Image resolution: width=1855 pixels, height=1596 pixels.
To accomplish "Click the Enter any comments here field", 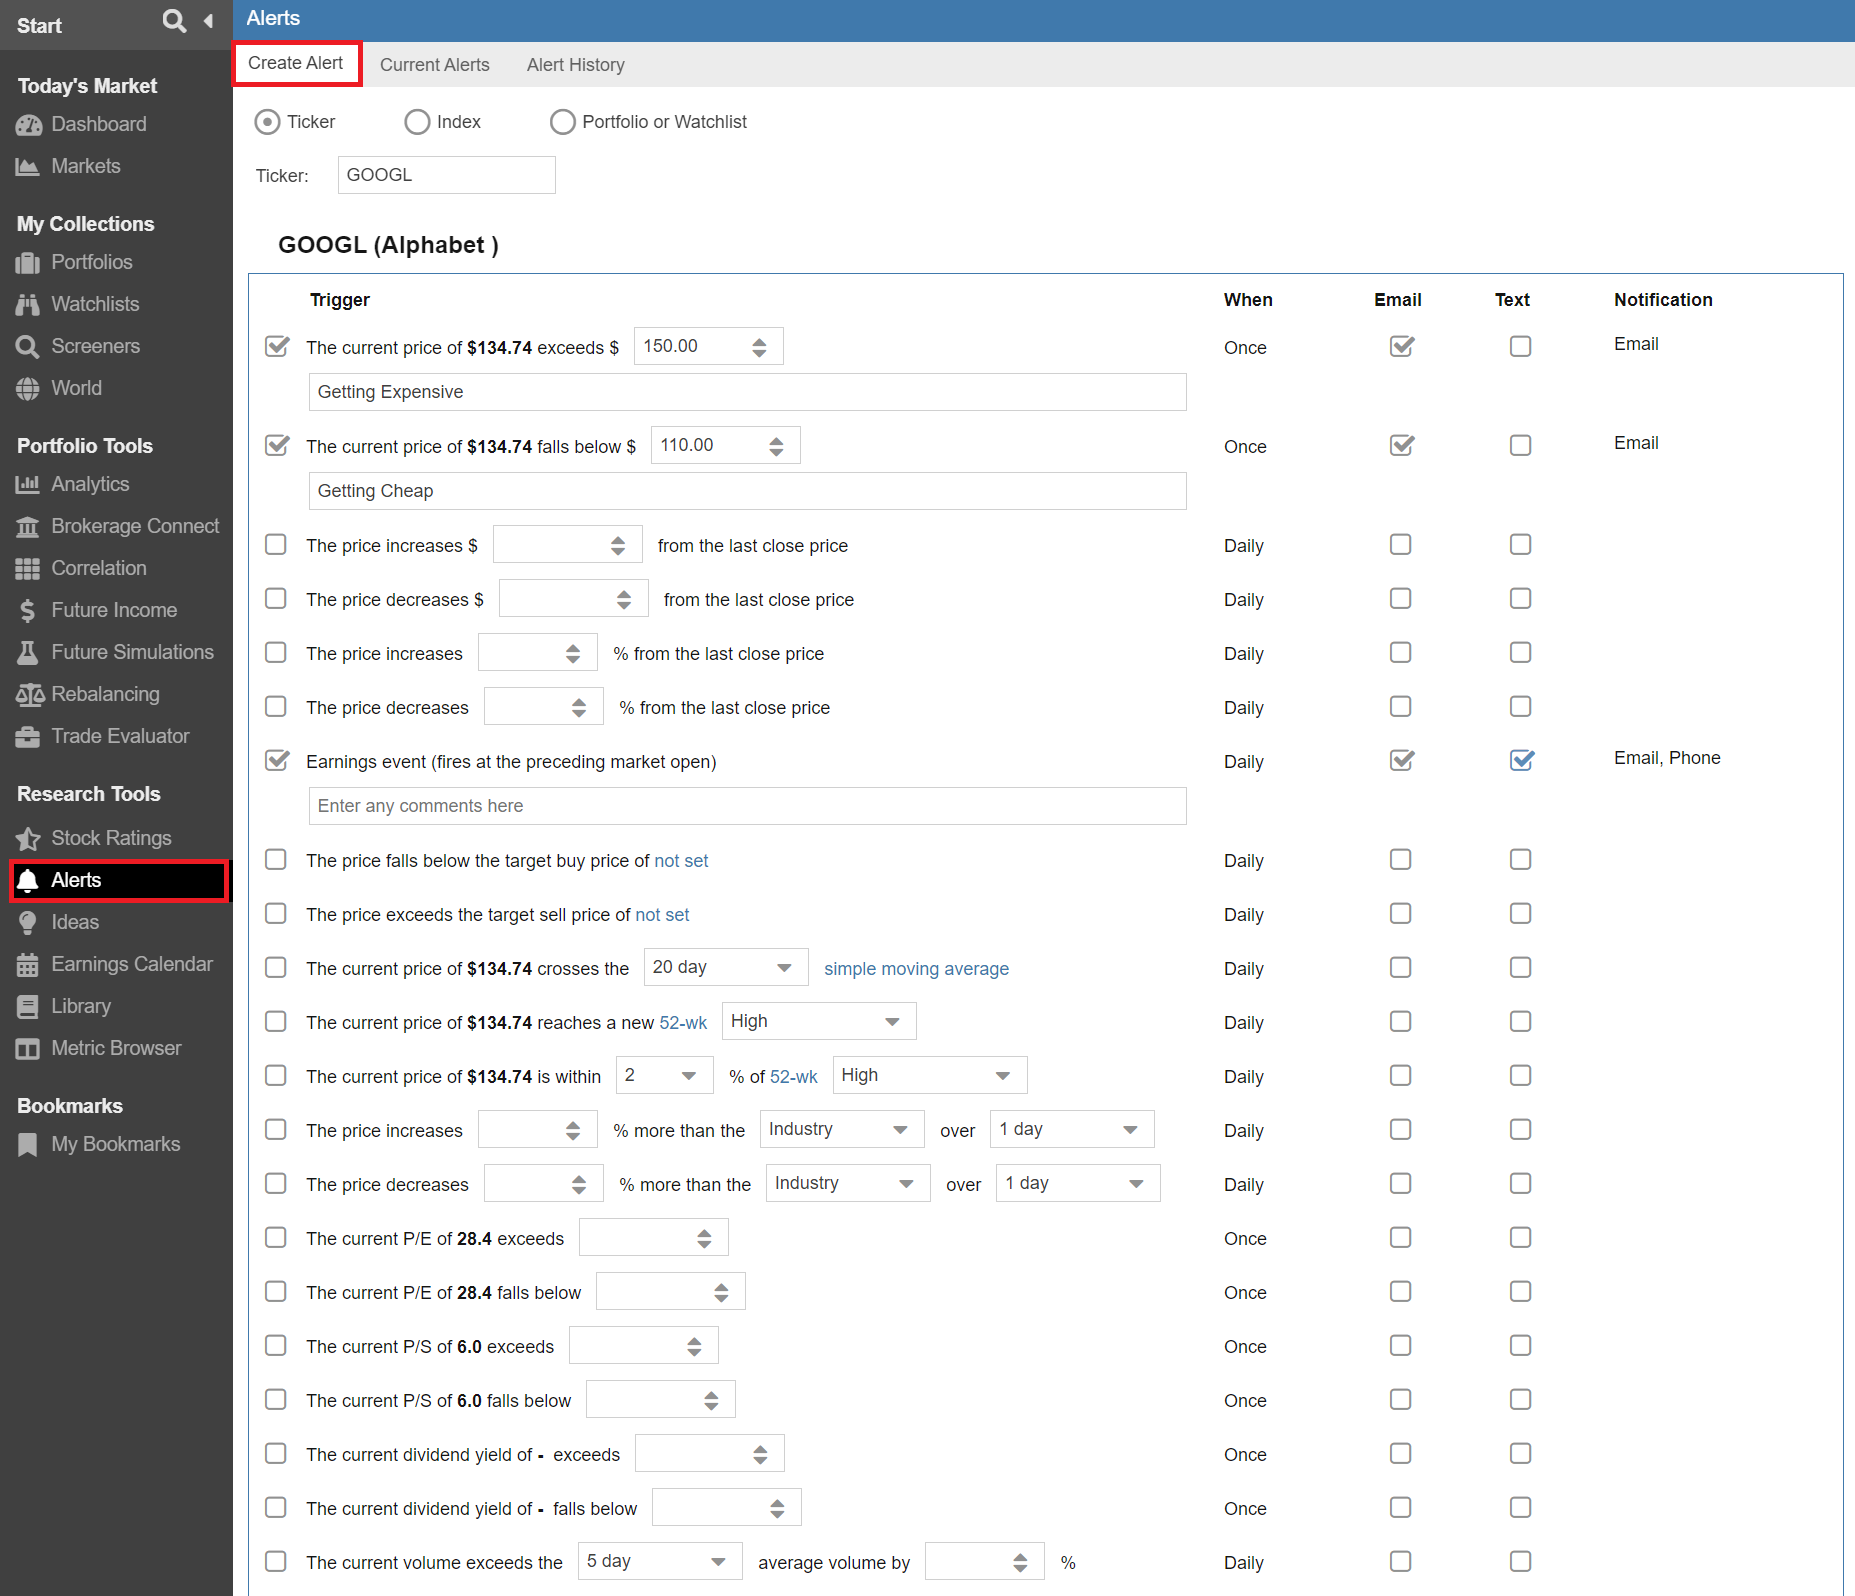I will pos(748,806).
